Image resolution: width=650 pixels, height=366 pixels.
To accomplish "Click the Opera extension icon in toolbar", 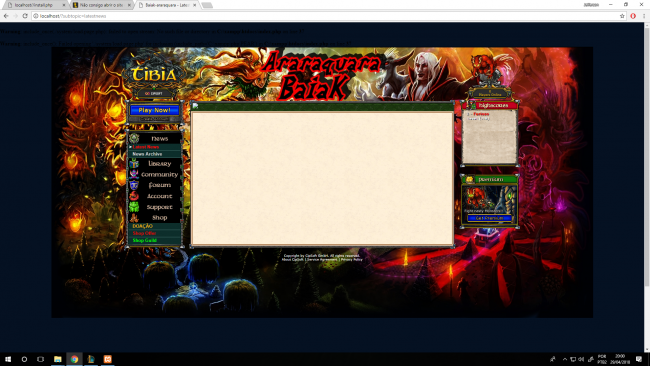I will tap(633, 16).
